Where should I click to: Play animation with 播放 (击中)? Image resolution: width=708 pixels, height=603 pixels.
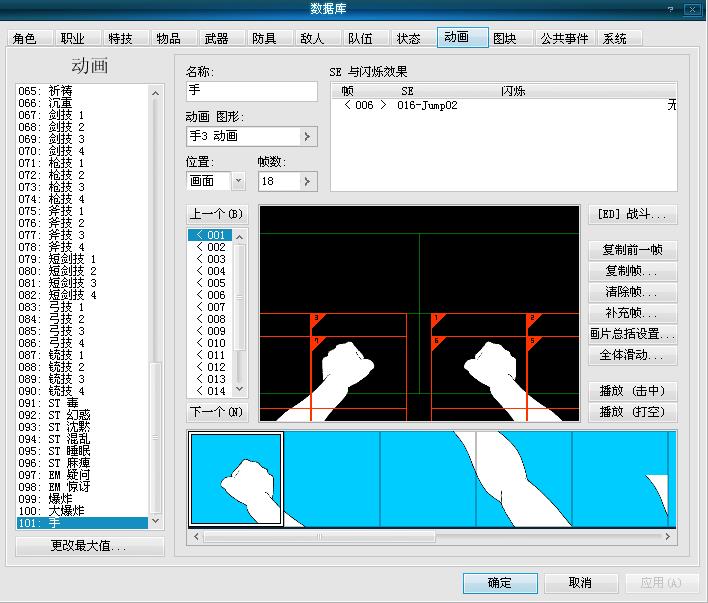[633, 391]
